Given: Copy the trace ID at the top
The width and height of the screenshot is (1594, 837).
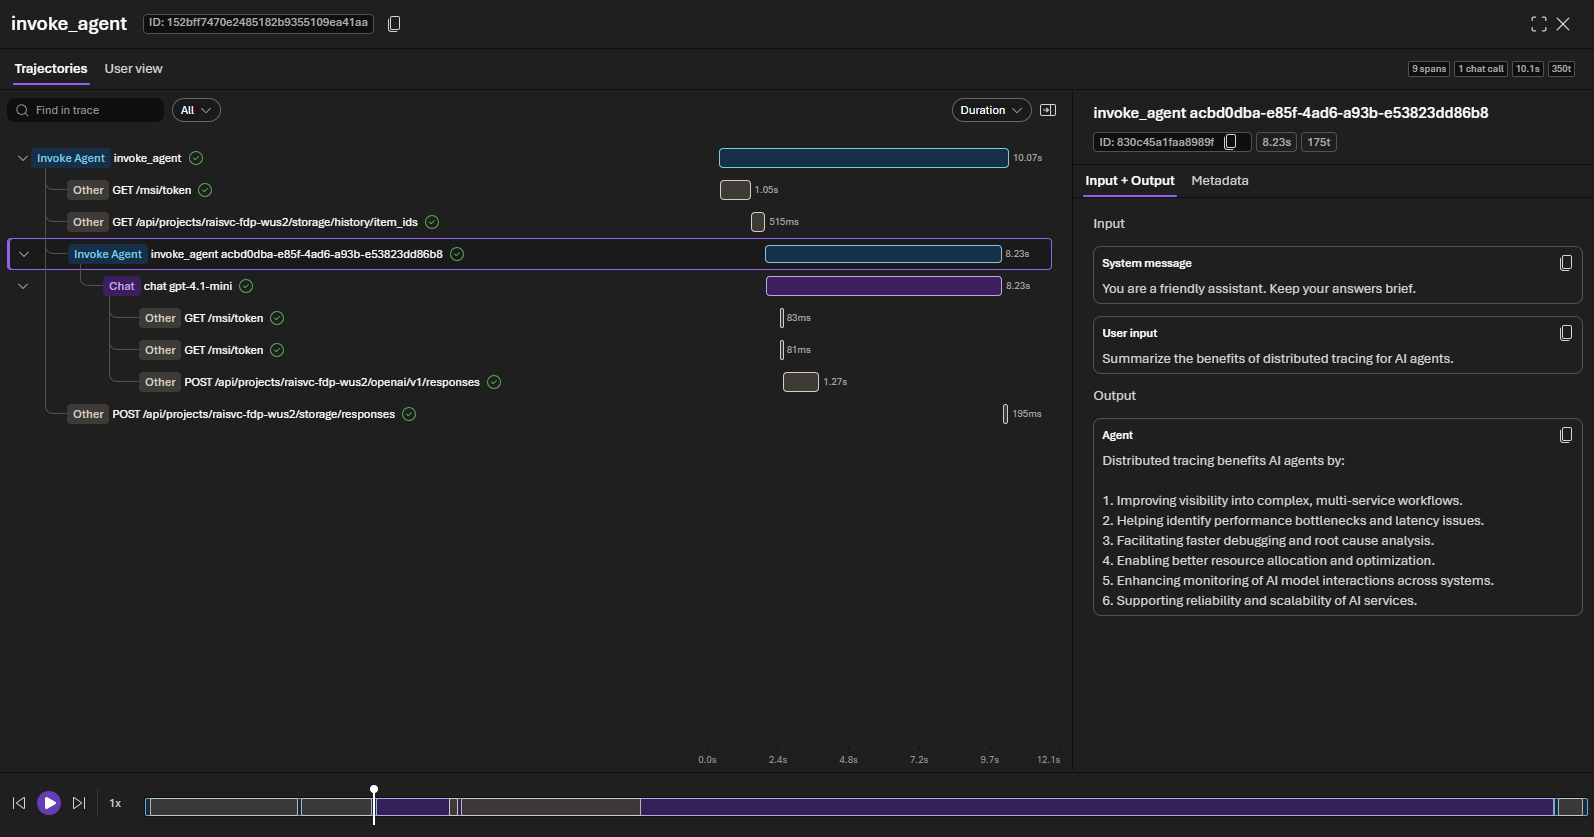Looking at the screenshot, I should [394, 24].
